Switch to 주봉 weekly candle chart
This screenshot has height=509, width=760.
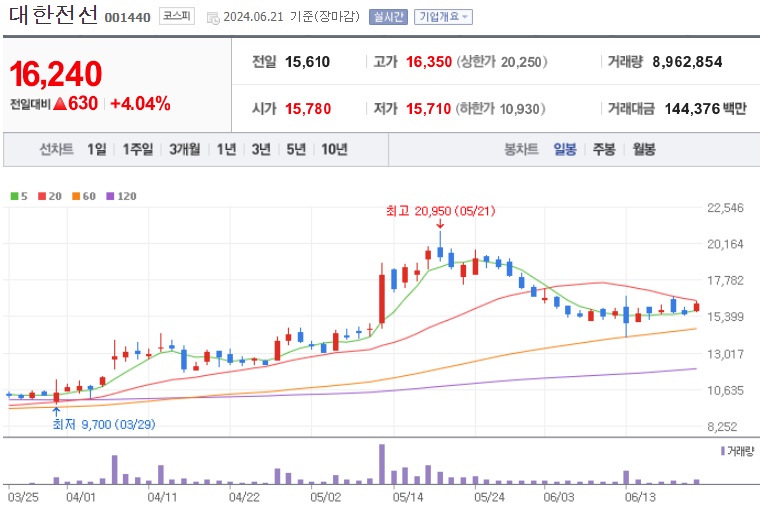(604, 149)
